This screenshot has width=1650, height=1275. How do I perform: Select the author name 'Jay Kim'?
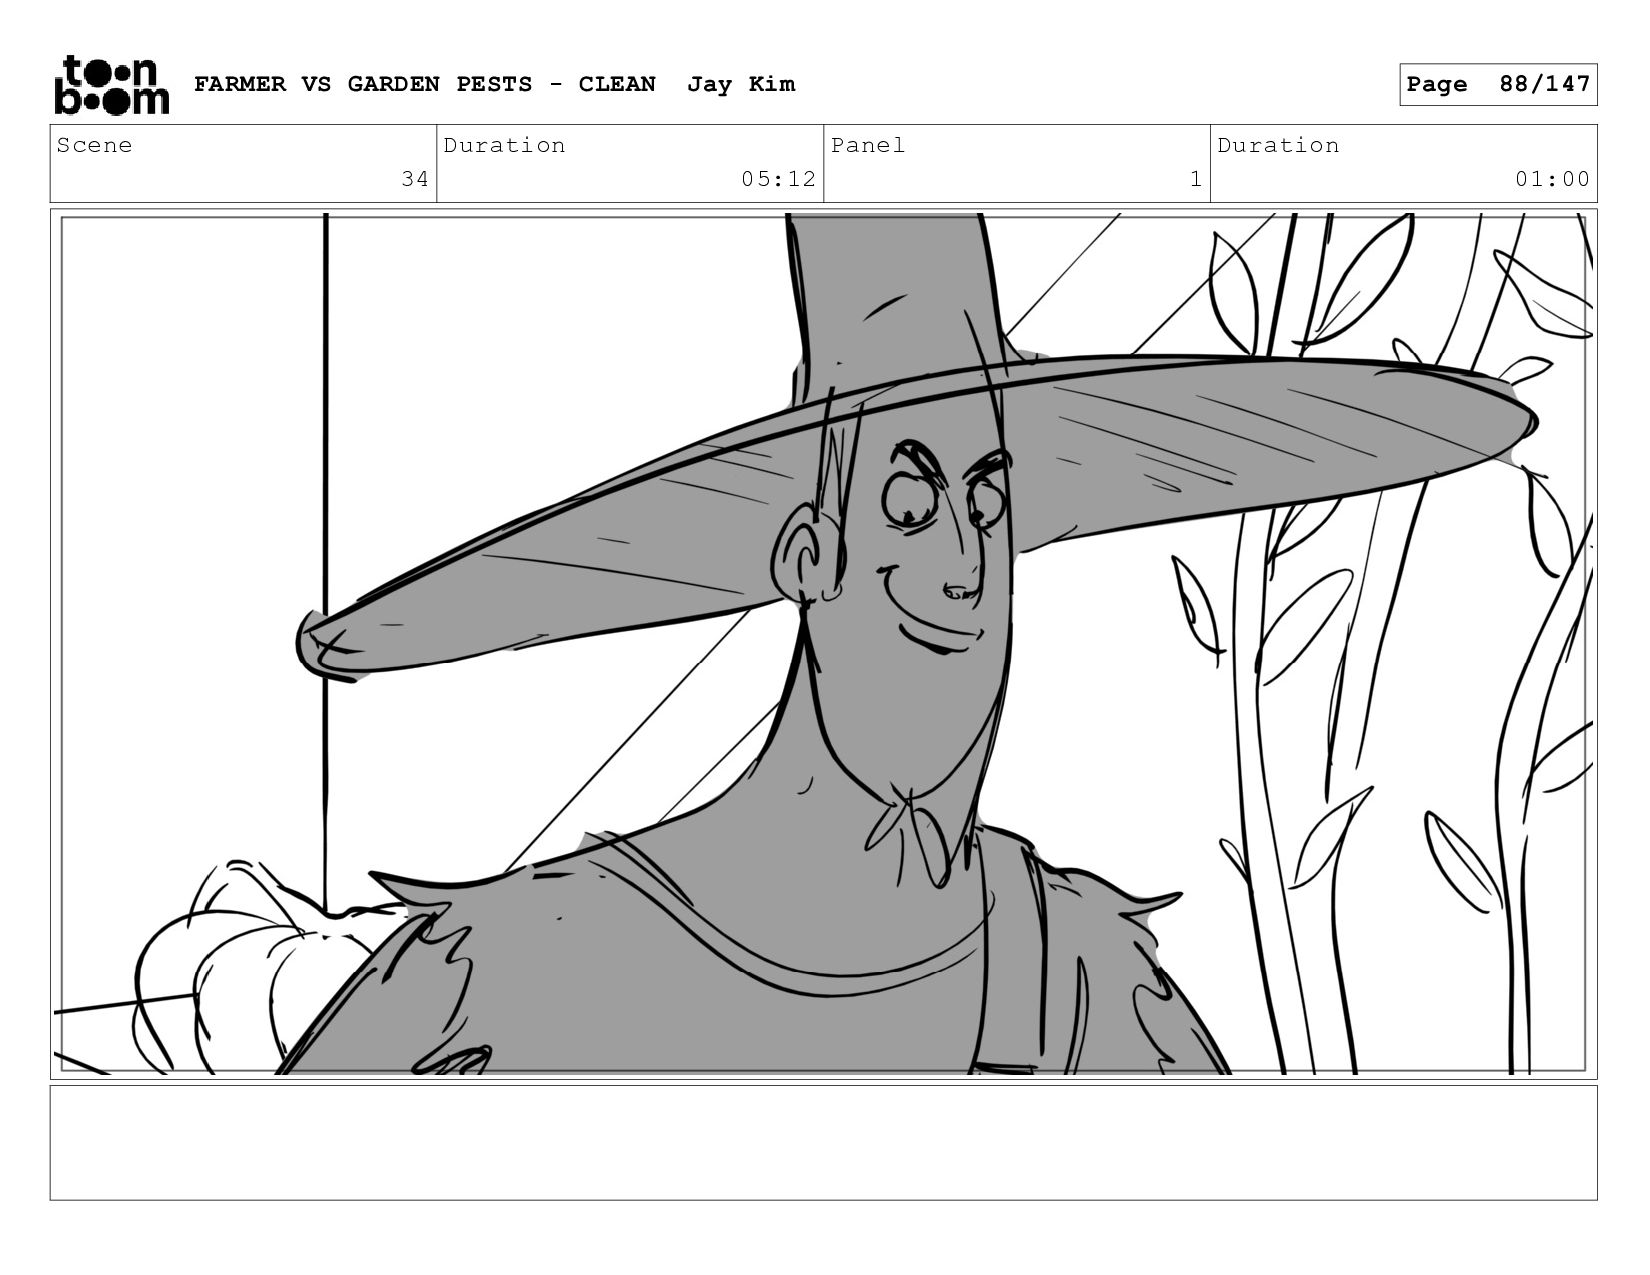(x=741, y=84)
